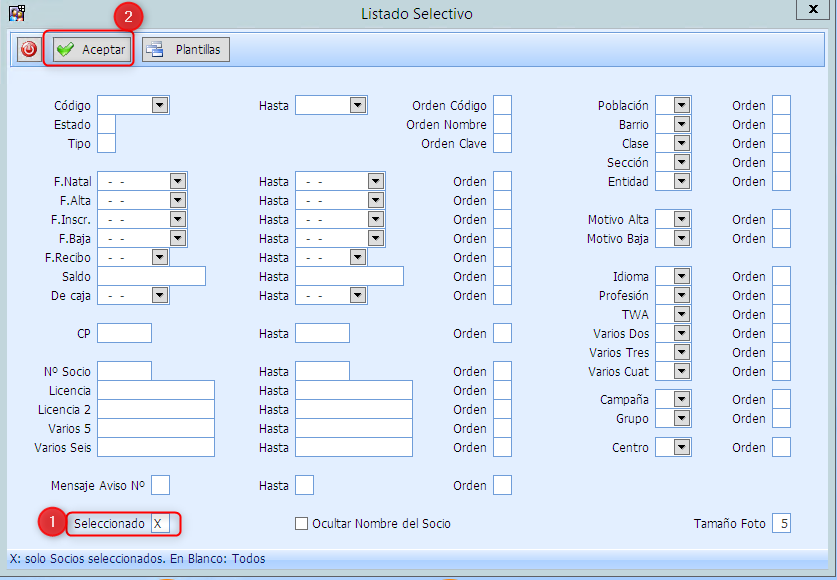Expand the Código dropdown

159,105
